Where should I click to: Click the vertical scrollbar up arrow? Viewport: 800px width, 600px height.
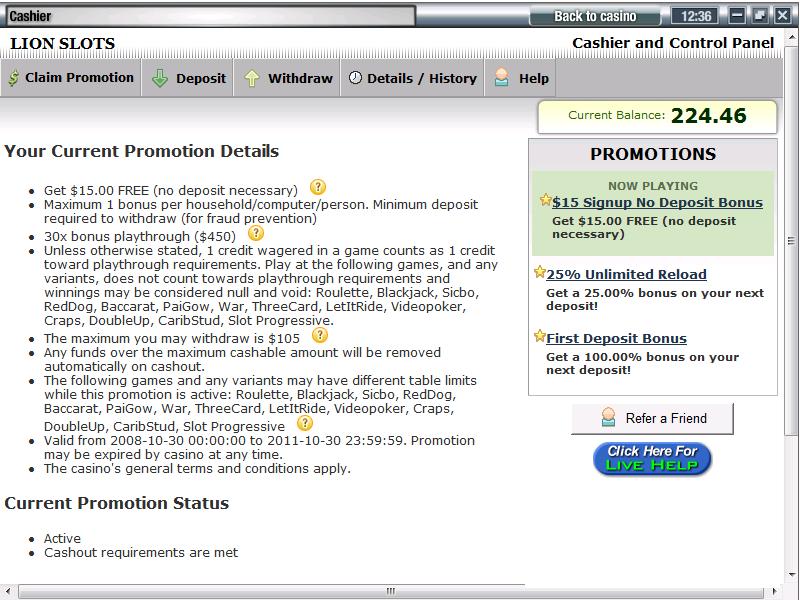click(x=791, y=37)
